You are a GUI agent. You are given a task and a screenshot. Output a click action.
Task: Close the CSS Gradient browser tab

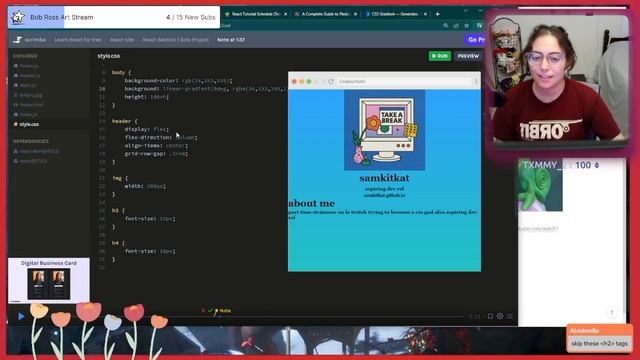tap(425, 14)
